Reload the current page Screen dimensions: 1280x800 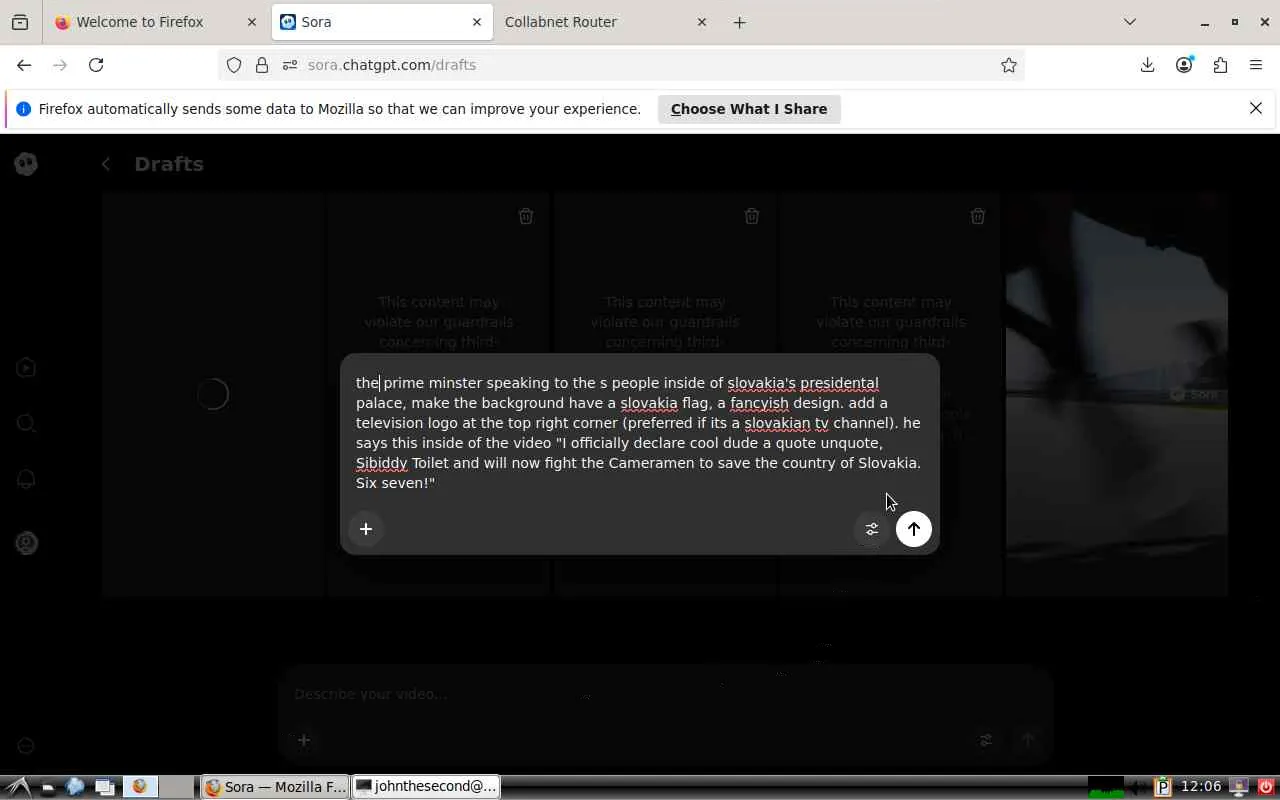[96, 65]
